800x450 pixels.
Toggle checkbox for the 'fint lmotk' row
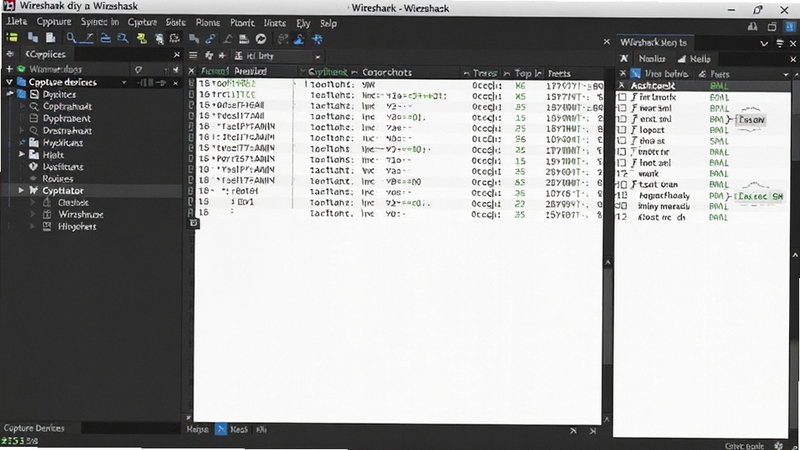622,97
